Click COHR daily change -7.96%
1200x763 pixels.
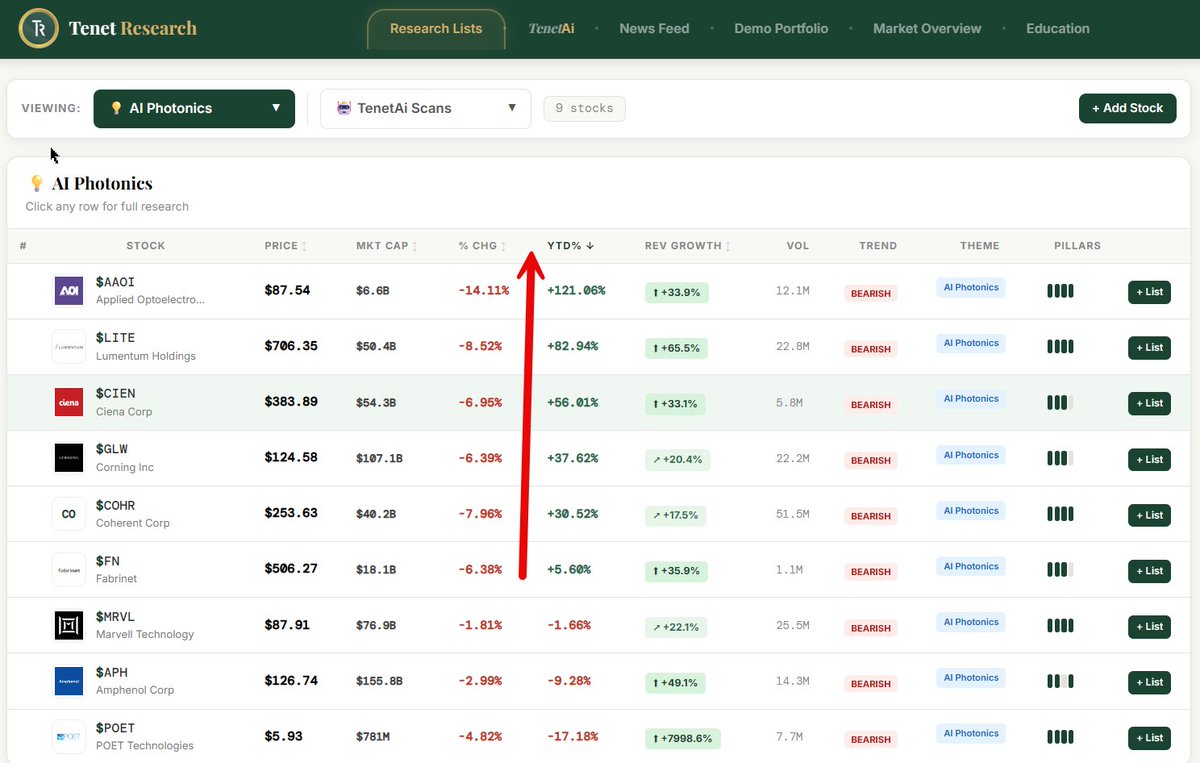click(480, 514)
